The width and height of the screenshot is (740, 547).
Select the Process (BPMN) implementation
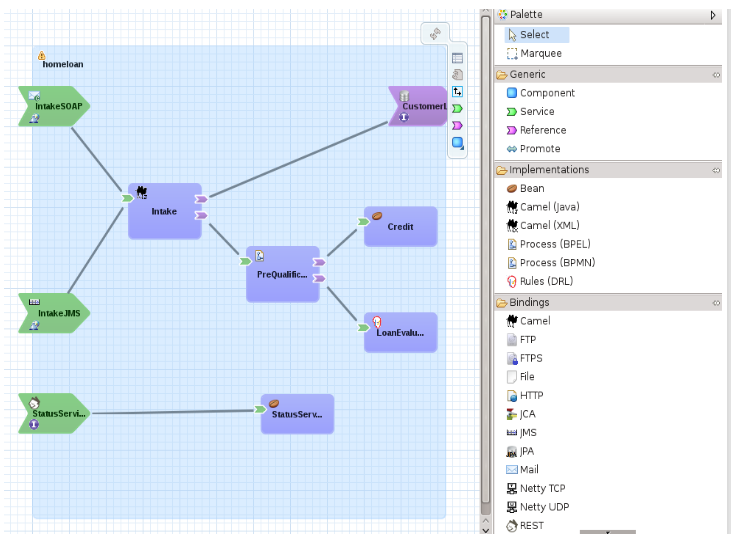pos(551,263)
